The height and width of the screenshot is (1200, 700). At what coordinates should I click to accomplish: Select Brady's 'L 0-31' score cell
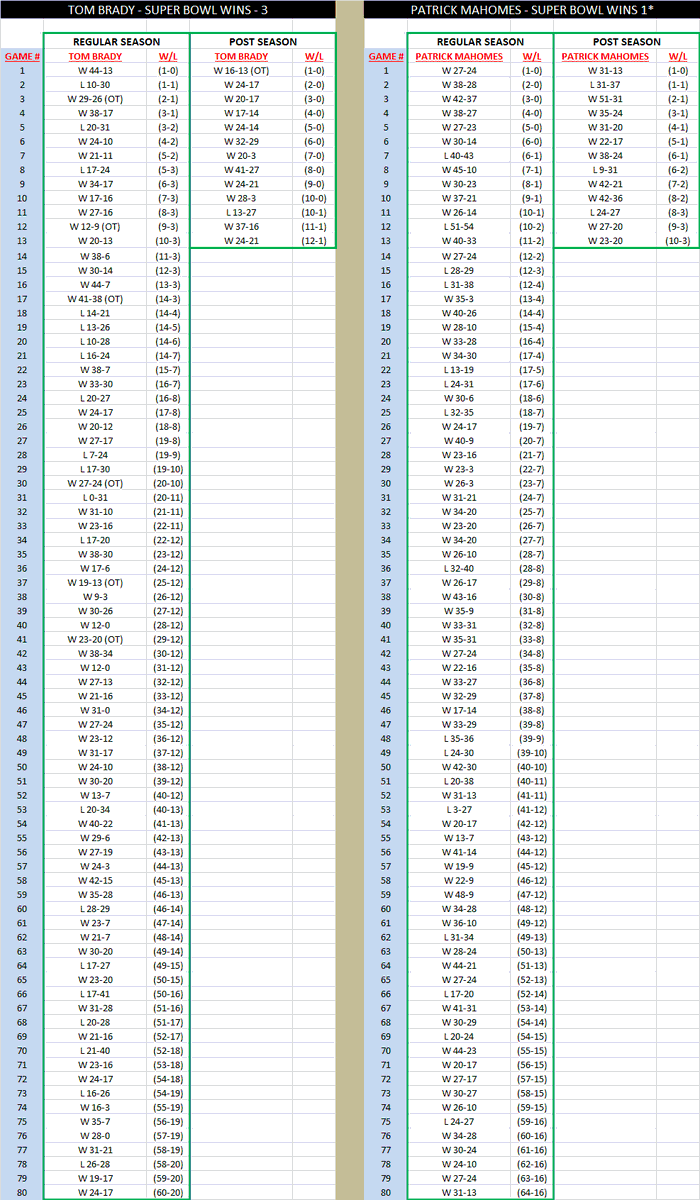pos(95,497)
